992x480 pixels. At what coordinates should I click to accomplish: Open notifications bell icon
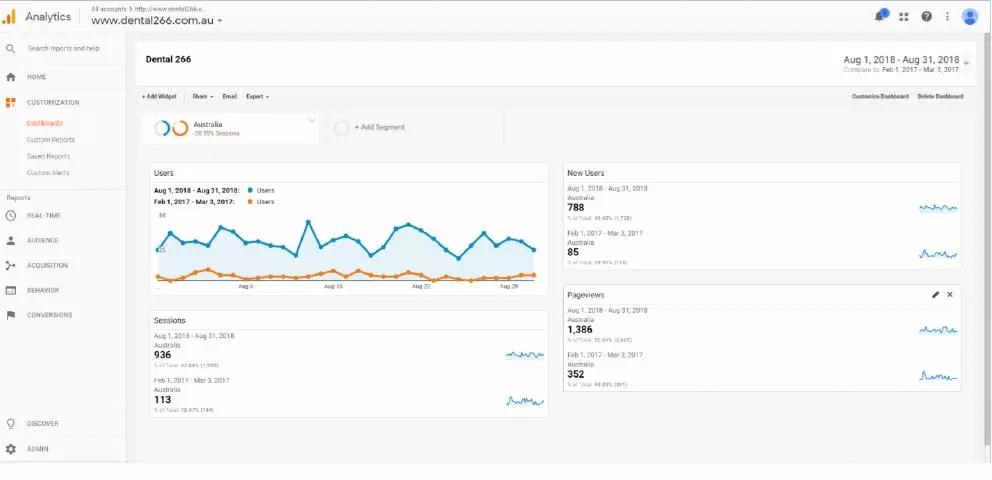pos(880,16)
